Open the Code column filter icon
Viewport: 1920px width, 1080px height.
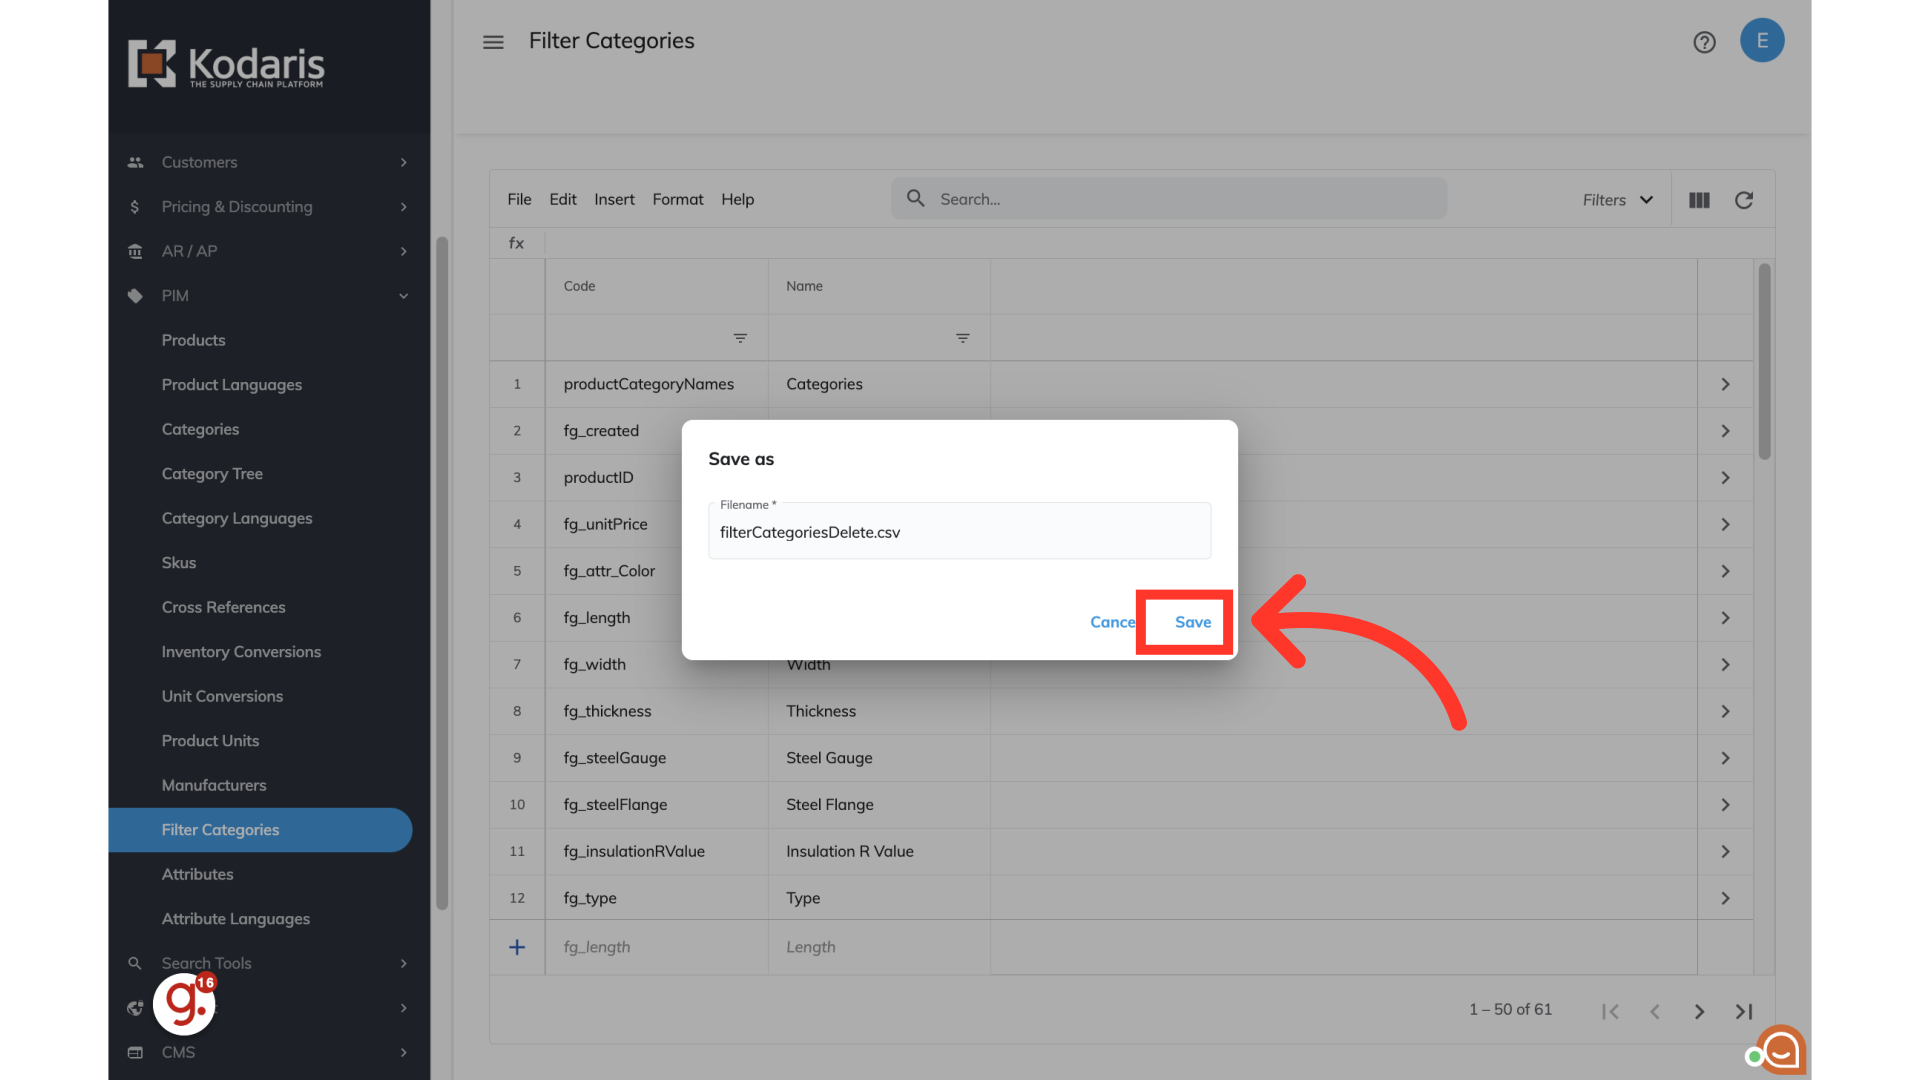pos(740,338)
